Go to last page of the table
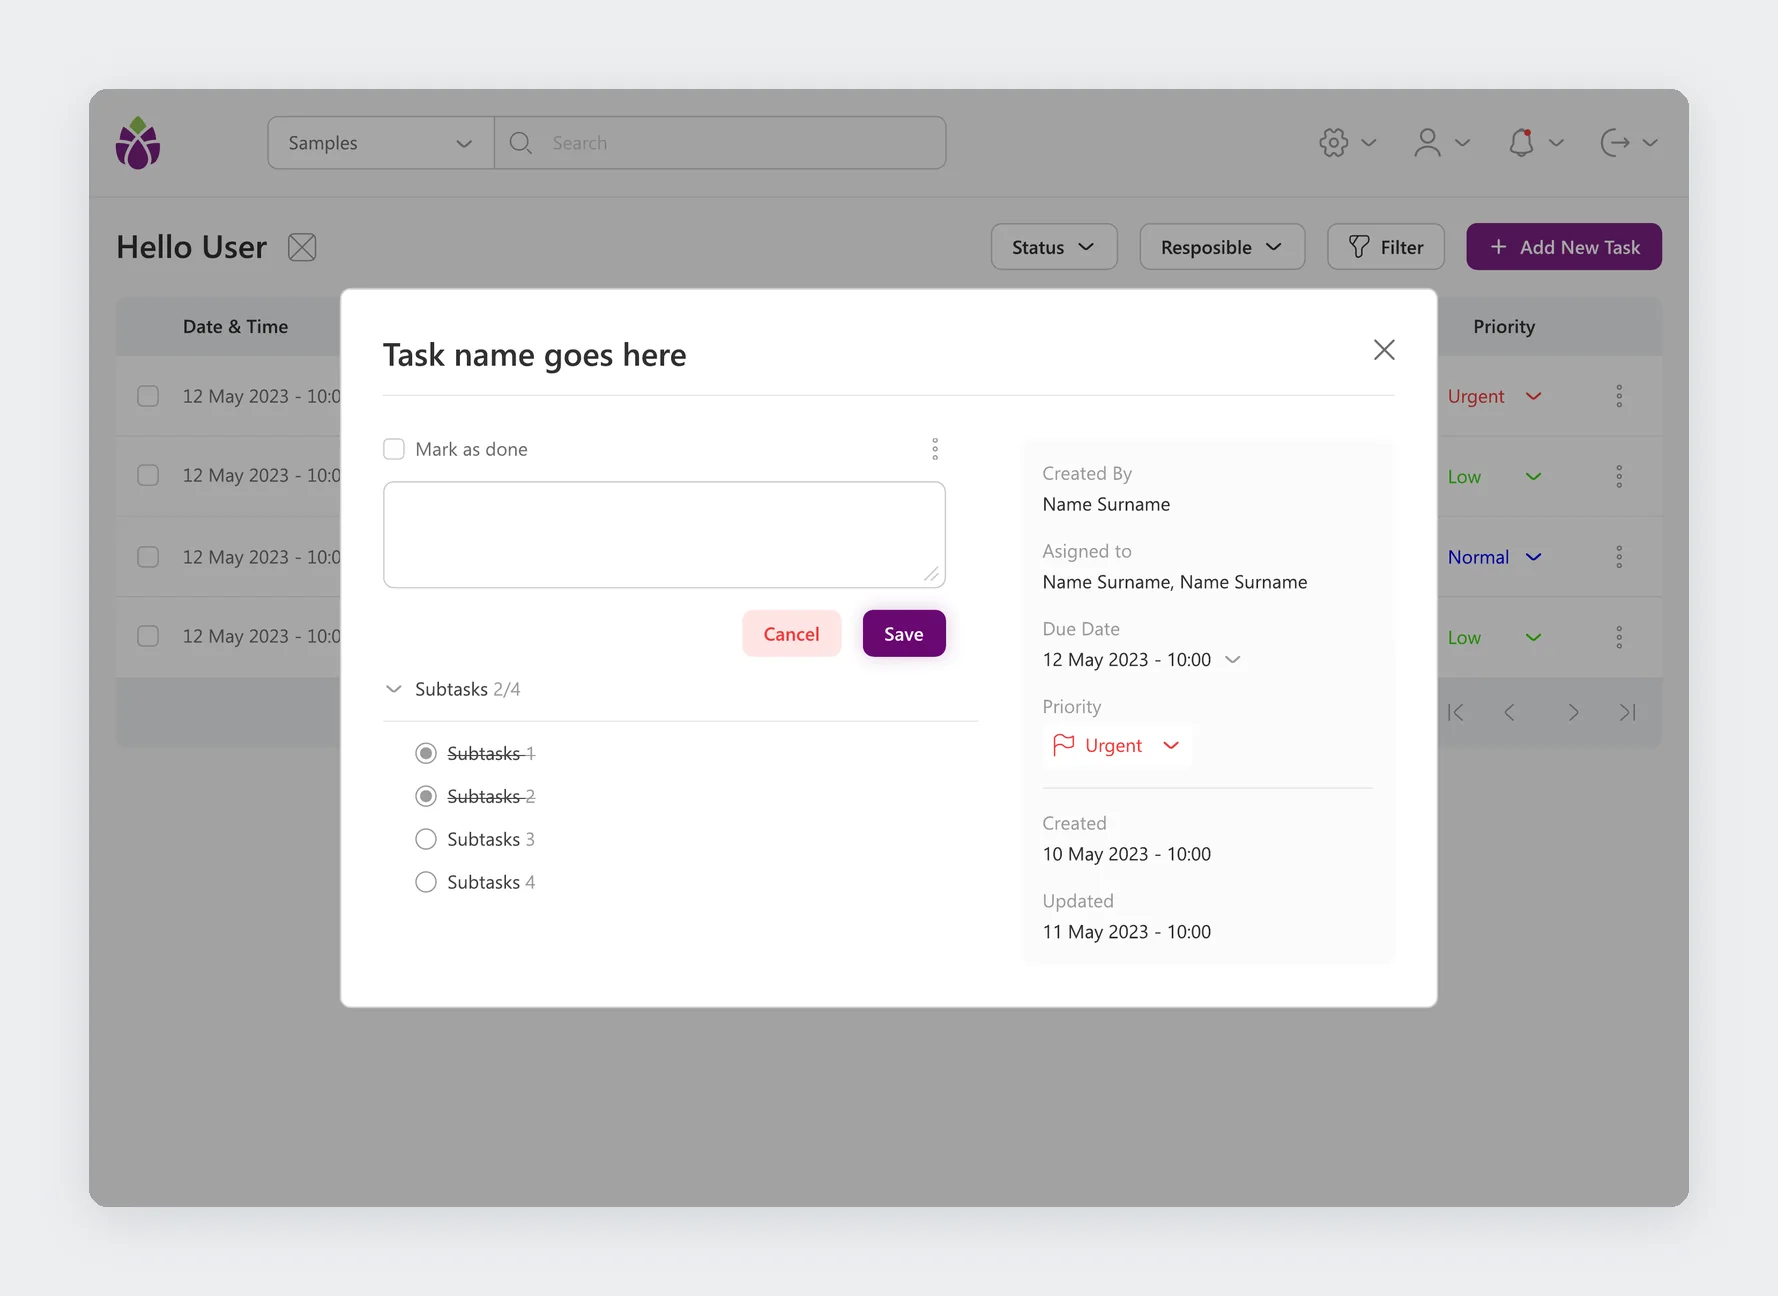The image size is (1778, 1296). pyautogui.click(x=1628, y=712)
